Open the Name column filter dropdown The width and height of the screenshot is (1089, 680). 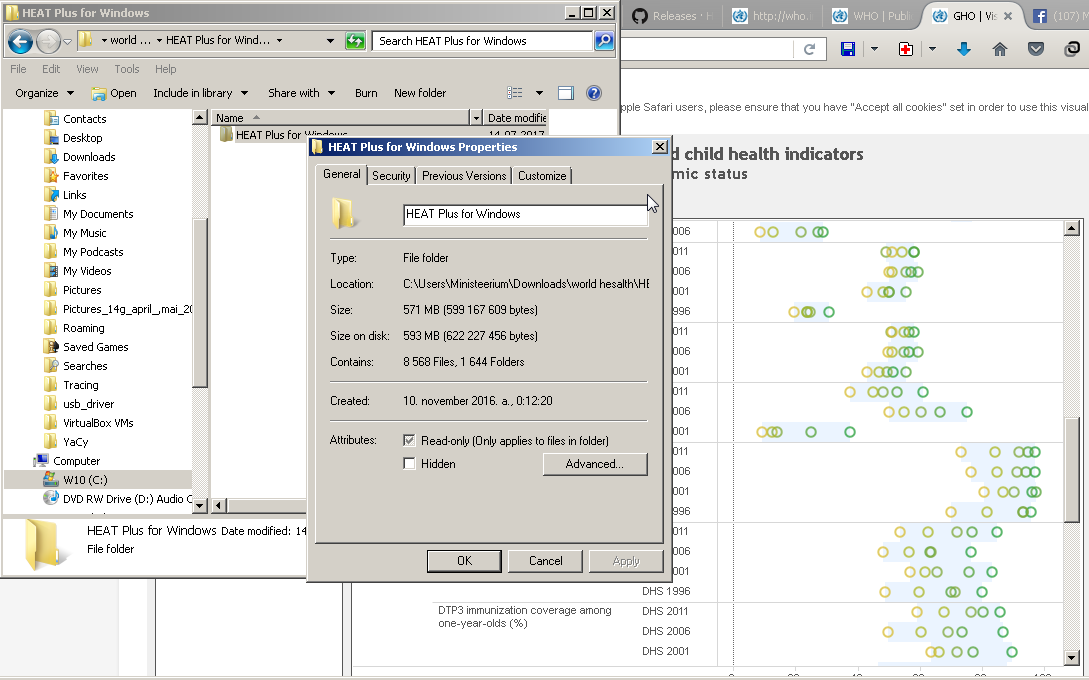(476, 118)
